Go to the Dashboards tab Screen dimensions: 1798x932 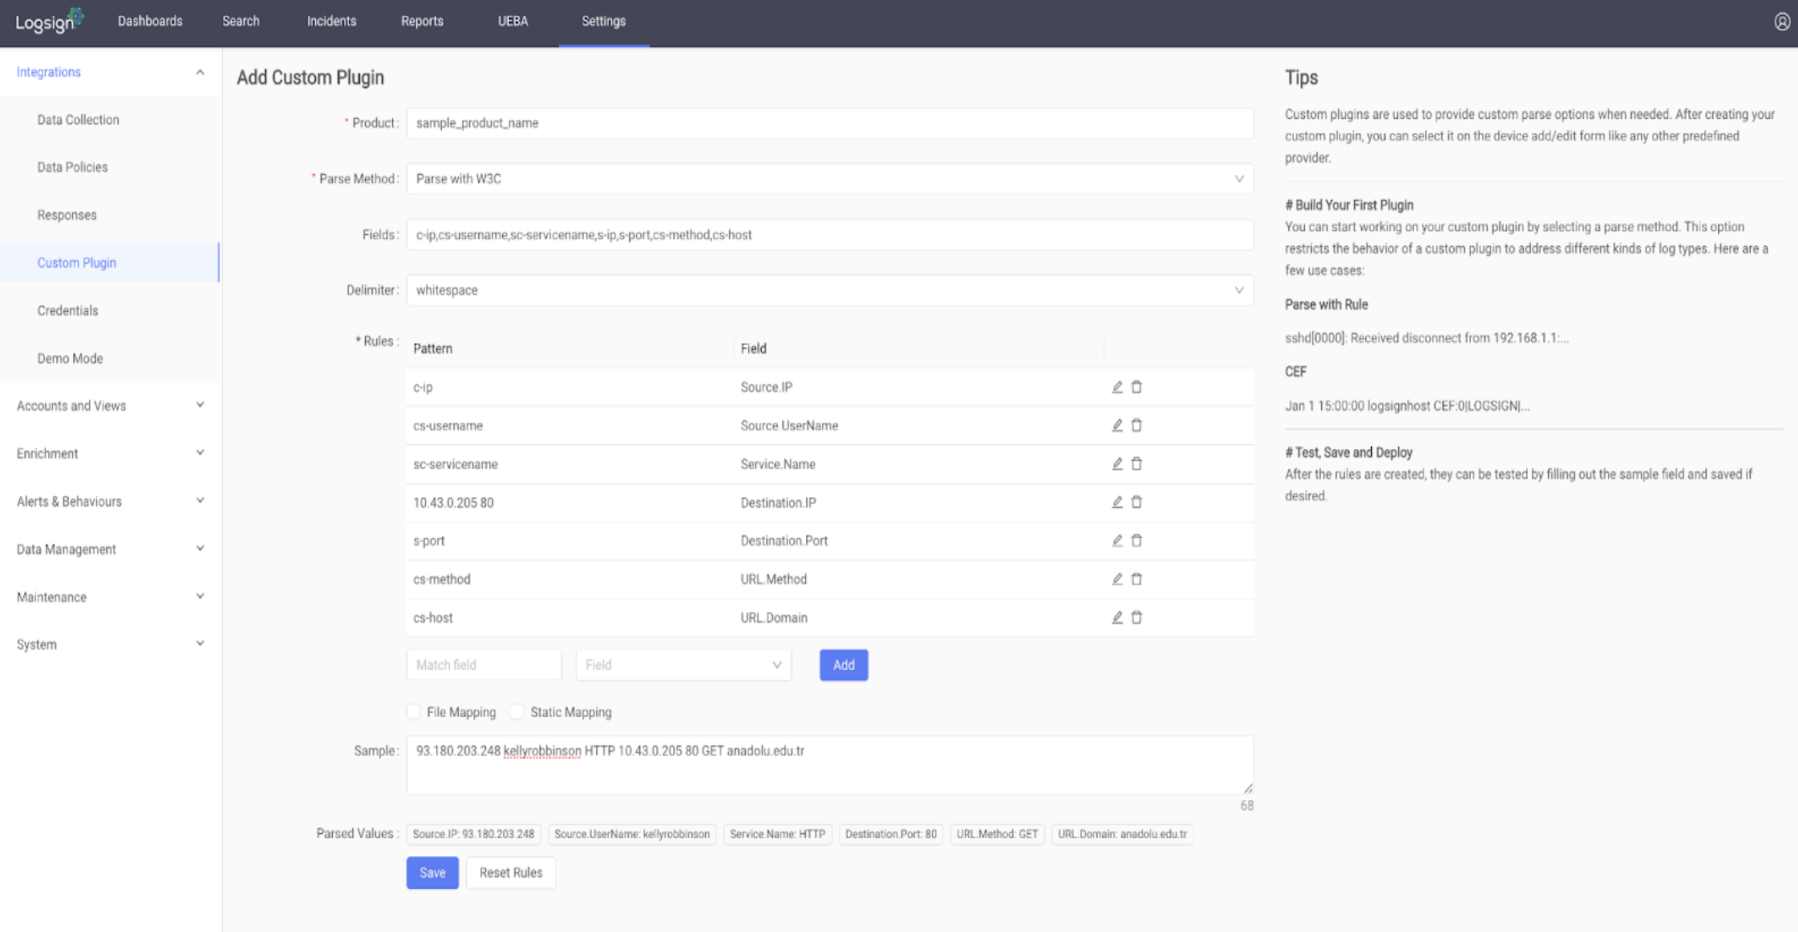coord(150,21)
